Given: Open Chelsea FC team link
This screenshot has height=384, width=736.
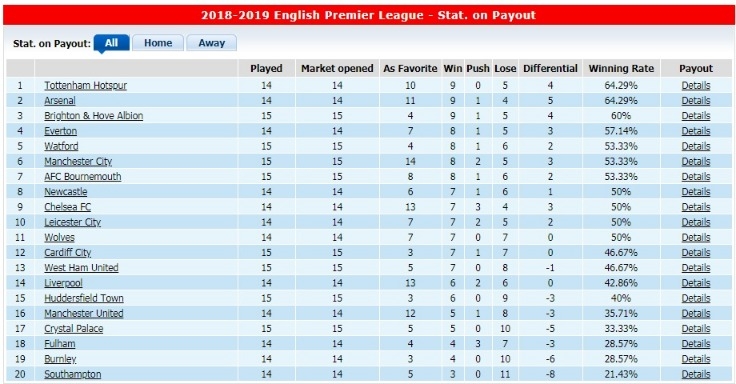Looking at the screenshot, I should click(x=68, y=207).
